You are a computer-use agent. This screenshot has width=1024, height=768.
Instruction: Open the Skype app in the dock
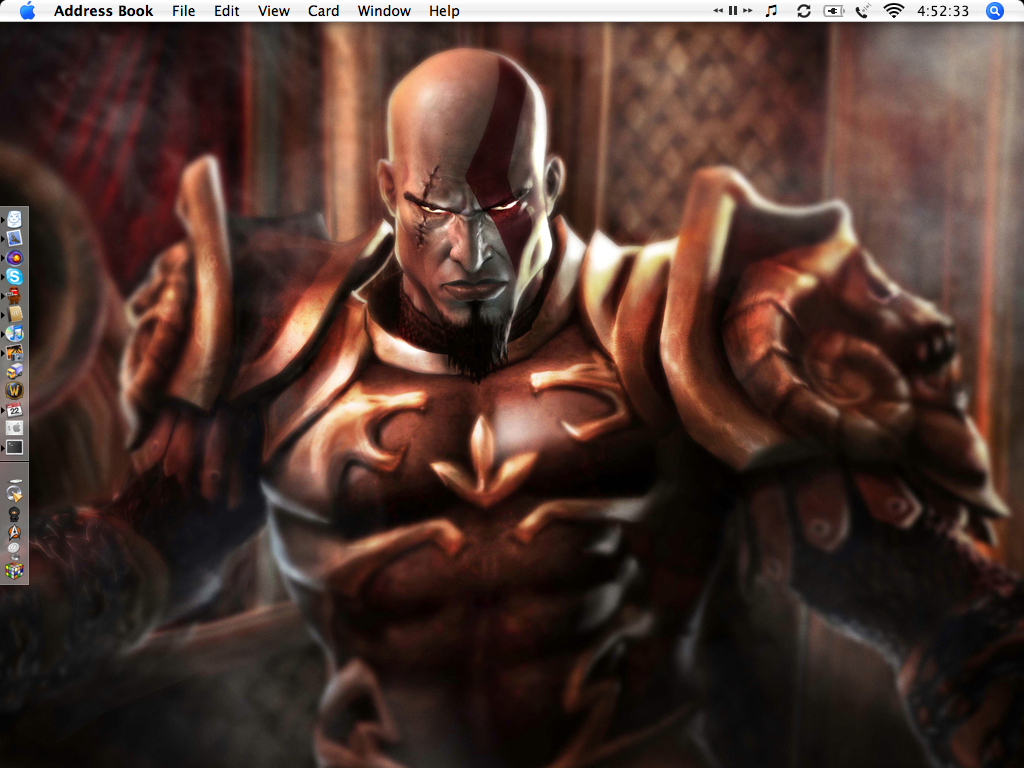(x=15, y=276)
